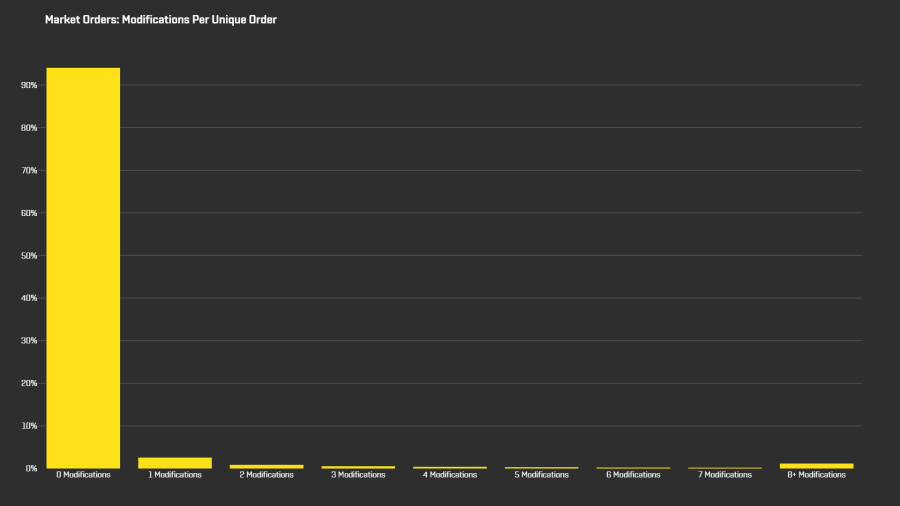Click the 50% y-axis label

click(29, 255)
